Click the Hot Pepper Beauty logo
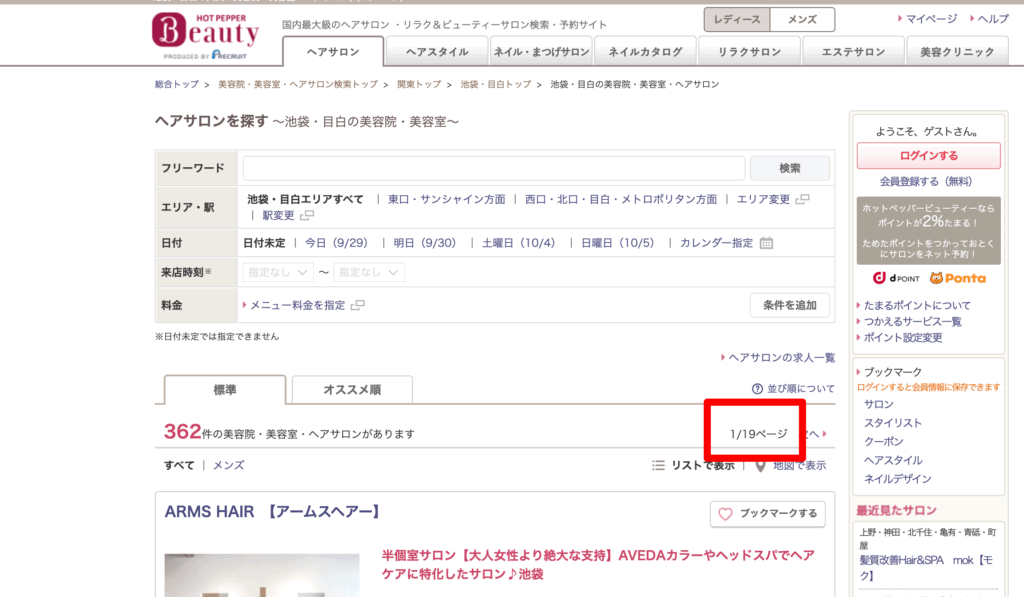 click(x=205, y=33)
